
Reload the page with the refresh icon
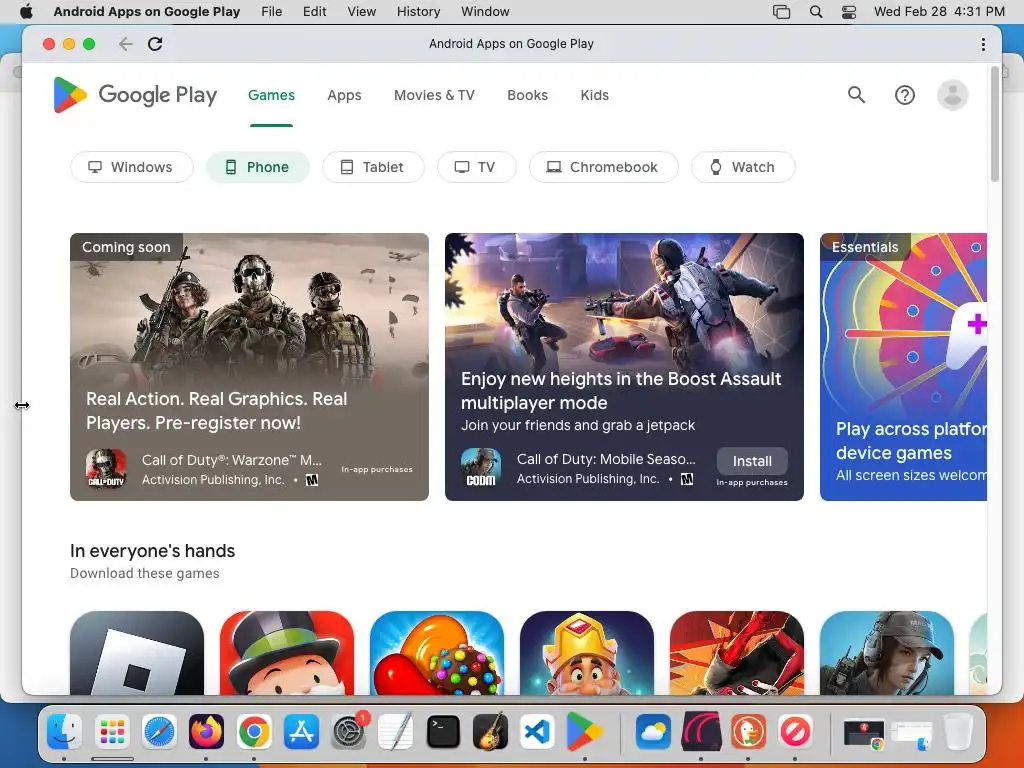[155, 44]
